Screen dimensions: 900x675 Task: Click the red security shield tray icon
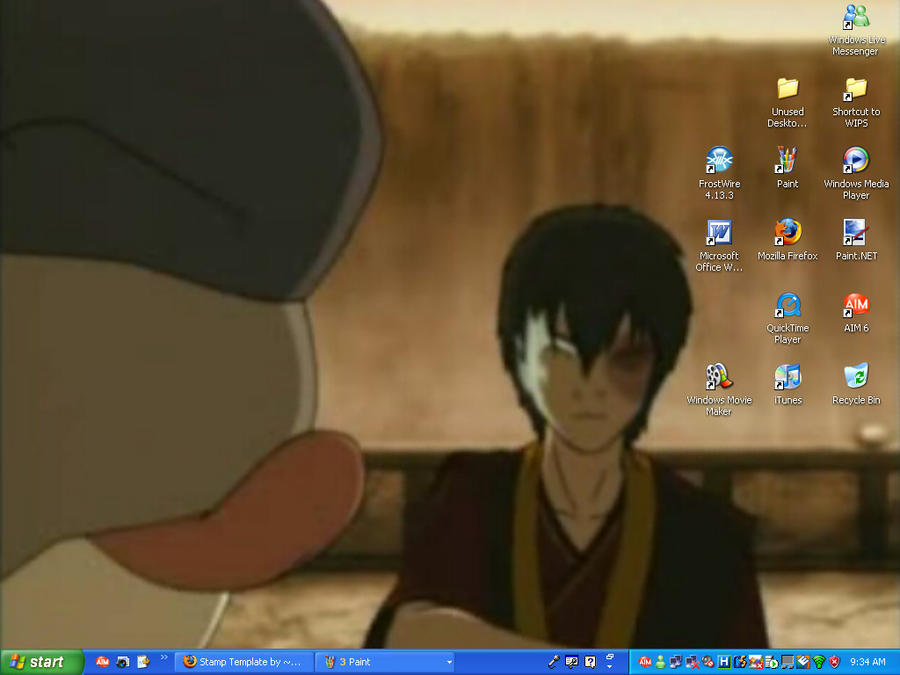tap(835, 662)
